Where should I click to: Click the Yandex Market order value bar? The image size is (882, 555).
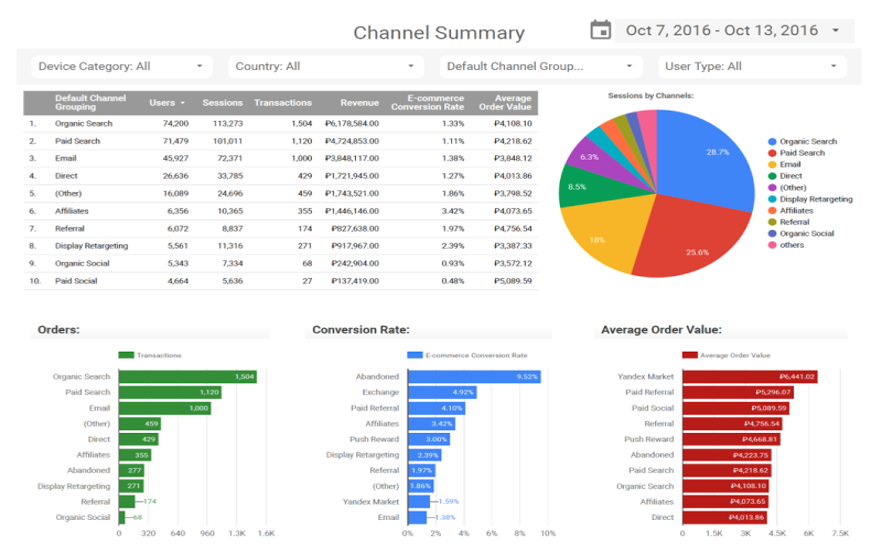[750, 377]
